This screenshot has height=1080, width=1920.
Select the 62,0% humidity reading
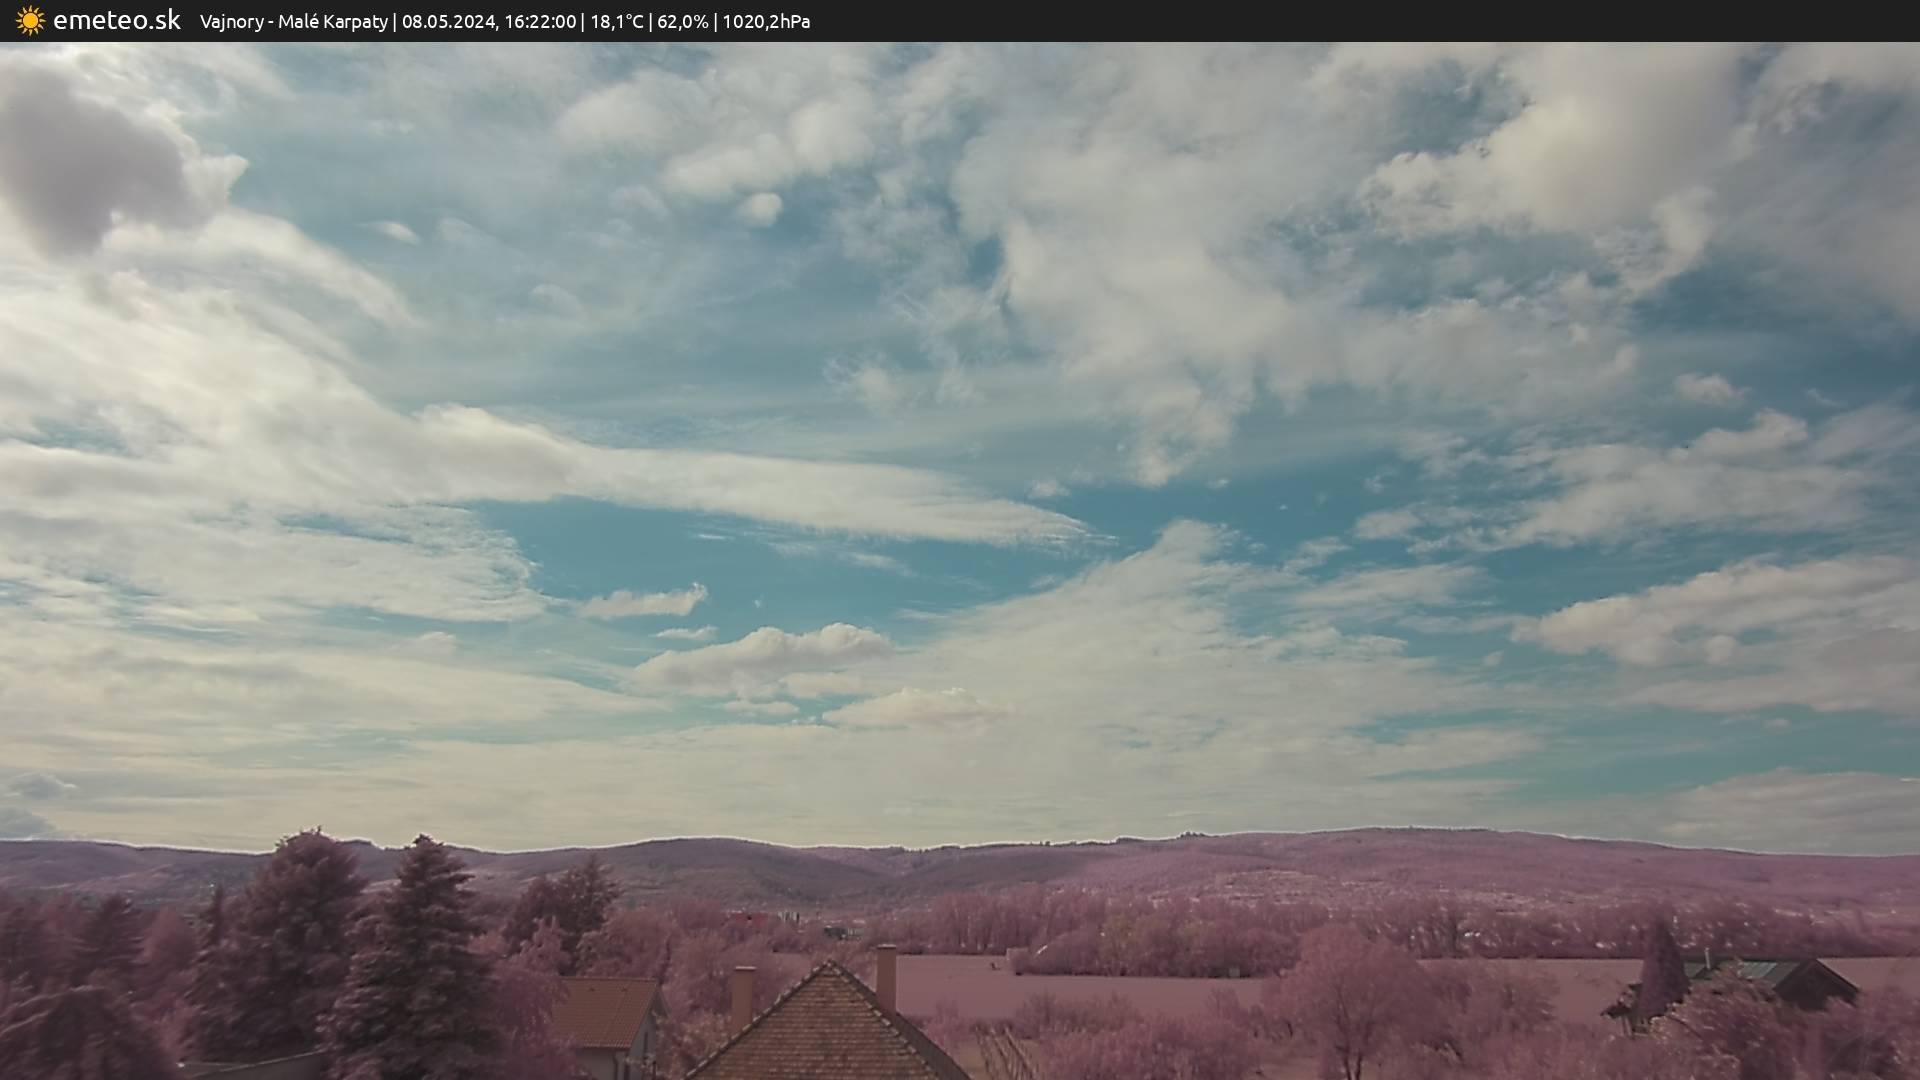[682, 22]
